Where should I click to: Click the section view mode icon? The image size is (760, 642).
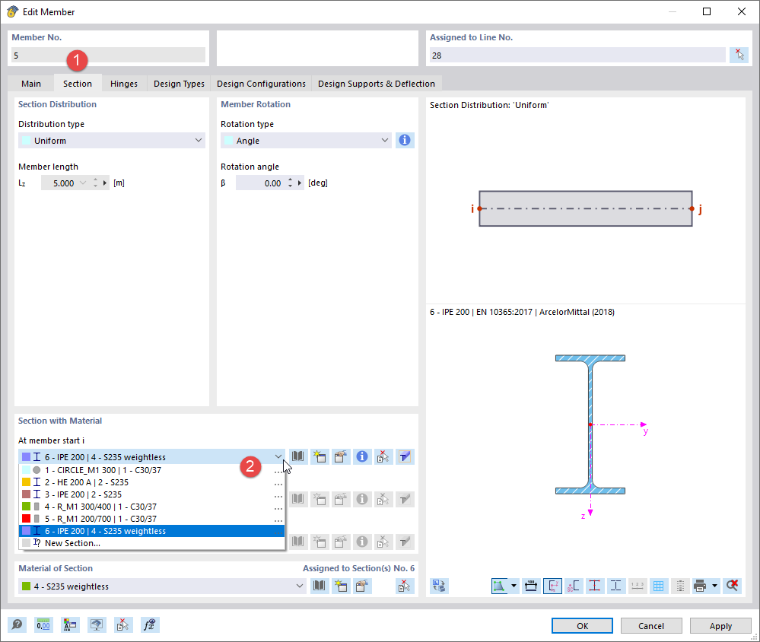pos(499,586)
